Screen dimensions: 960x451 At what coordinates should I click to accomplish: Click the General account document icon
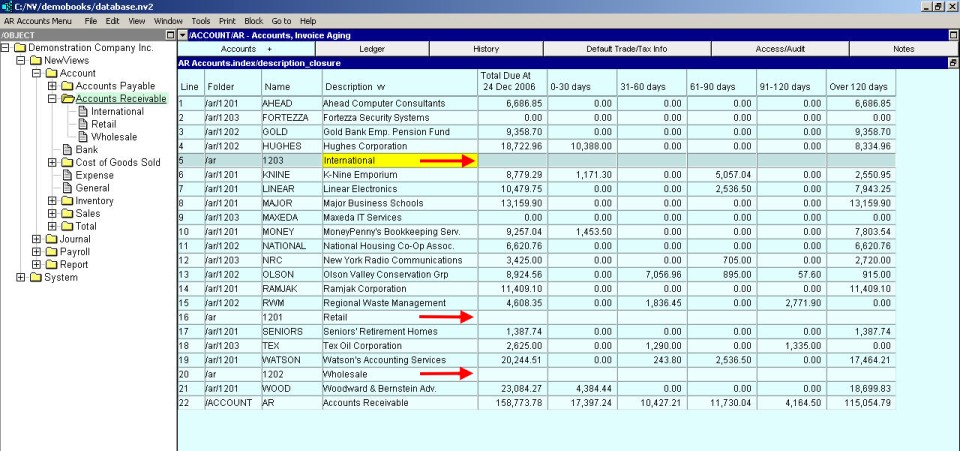coord(66,188)
